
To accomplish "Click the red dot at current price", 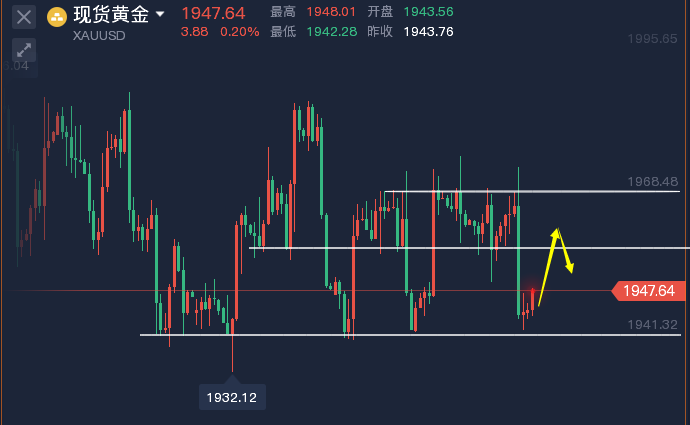I will click(531, 292).
